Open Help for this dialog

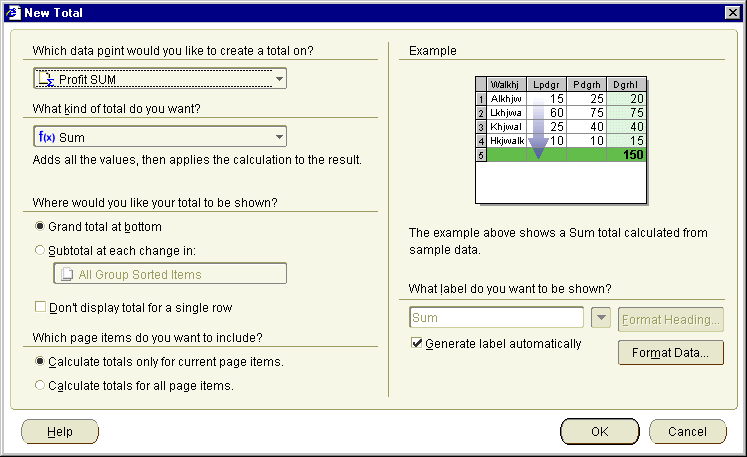(x=60, y=432)
